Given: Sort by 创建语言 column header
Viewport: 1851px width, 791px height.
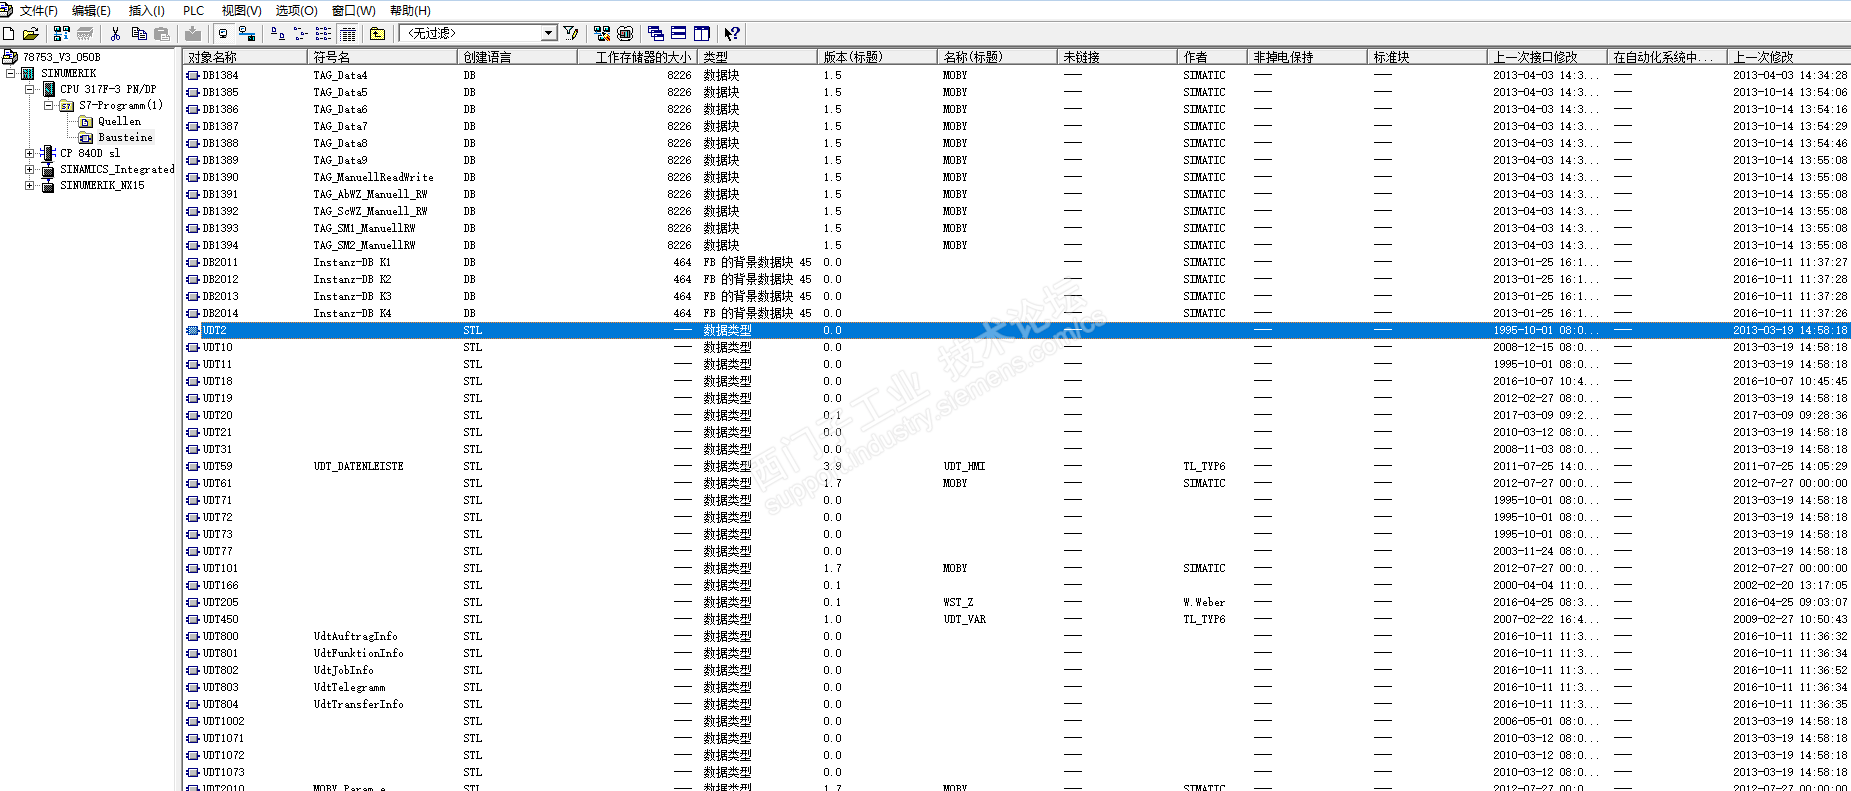Looking at the screenshot, I should 517,57.
